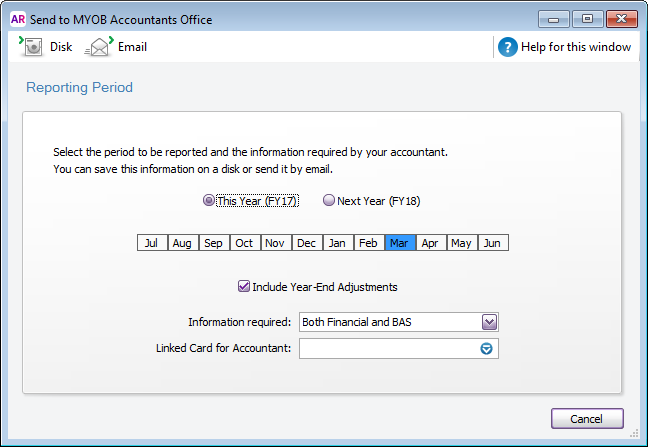
Task: Choose Jul as reporting month
Action: point(152,243)
